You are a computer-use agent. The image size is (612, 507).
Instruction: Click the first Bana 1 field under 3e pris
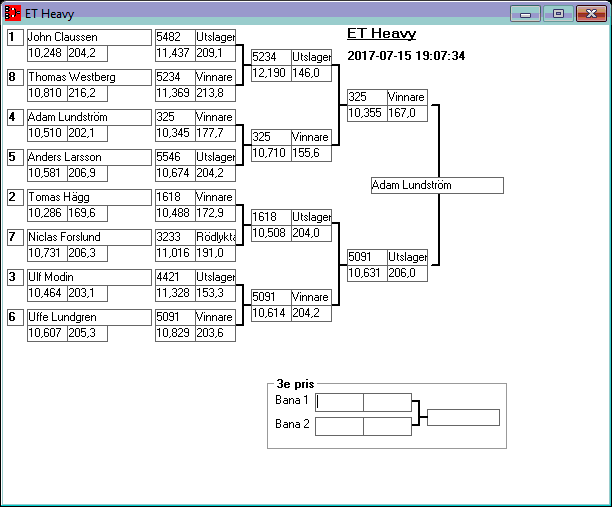pos(339,402)
